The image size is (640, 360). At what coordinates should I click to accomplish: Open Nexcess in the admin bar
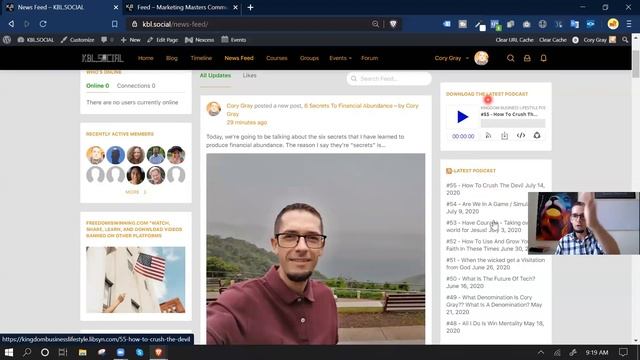pos(200,40)
